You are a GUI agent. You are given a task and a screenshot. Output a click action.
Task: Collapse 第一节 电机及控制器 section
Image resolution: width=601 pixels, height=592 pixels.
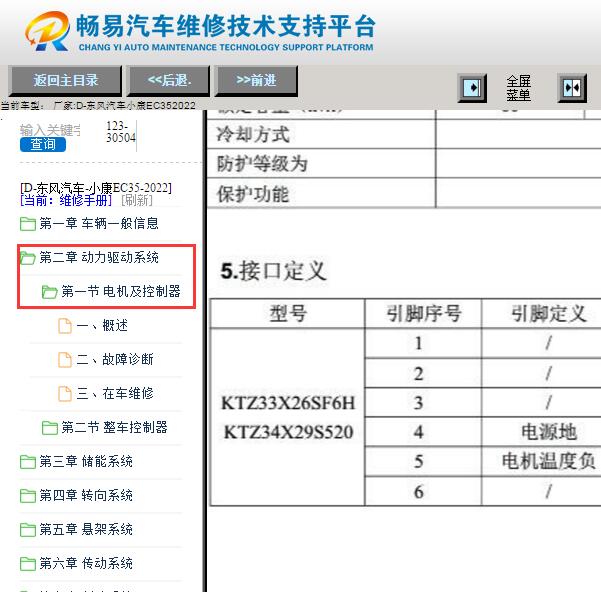(121, 291)
